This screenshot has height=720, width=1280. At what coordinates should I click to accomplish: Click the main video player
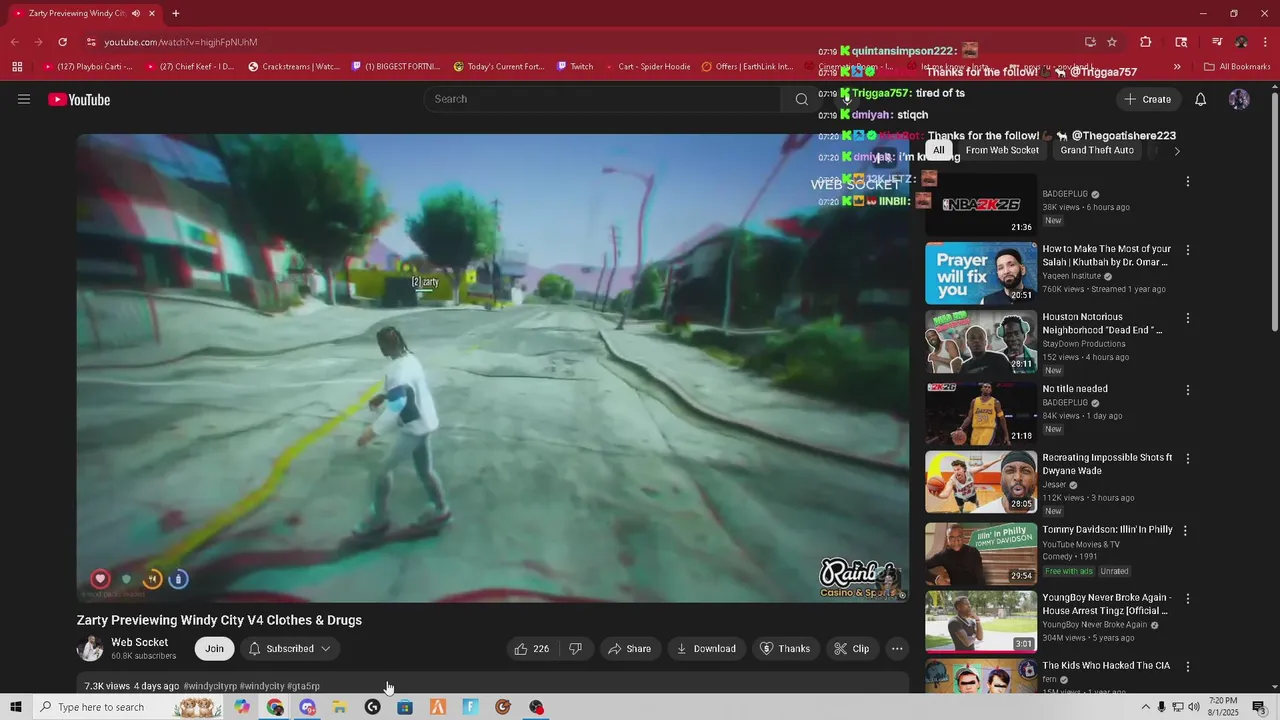pos(493,368)
